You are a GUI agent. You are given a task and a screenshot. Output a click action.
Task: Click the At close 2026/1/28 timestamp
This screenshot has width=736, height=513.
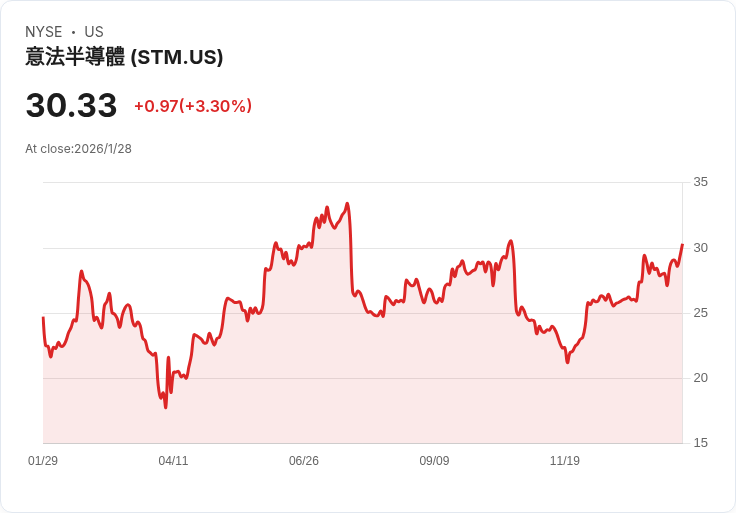(78, 149)
